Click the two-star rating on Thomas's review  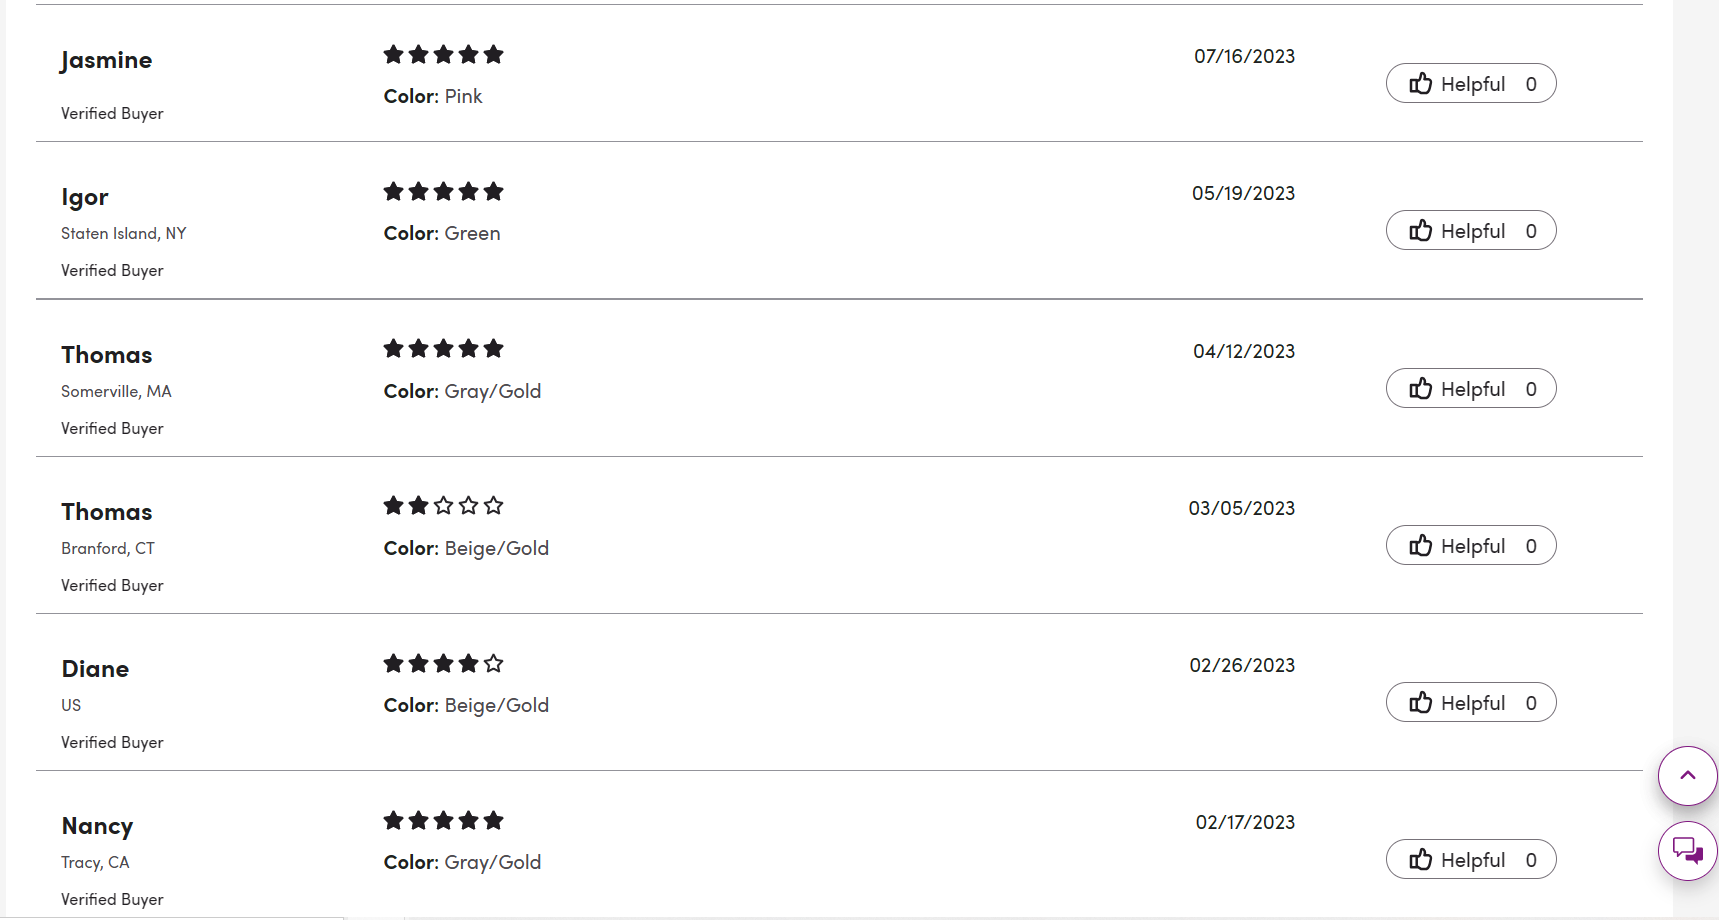443,506
